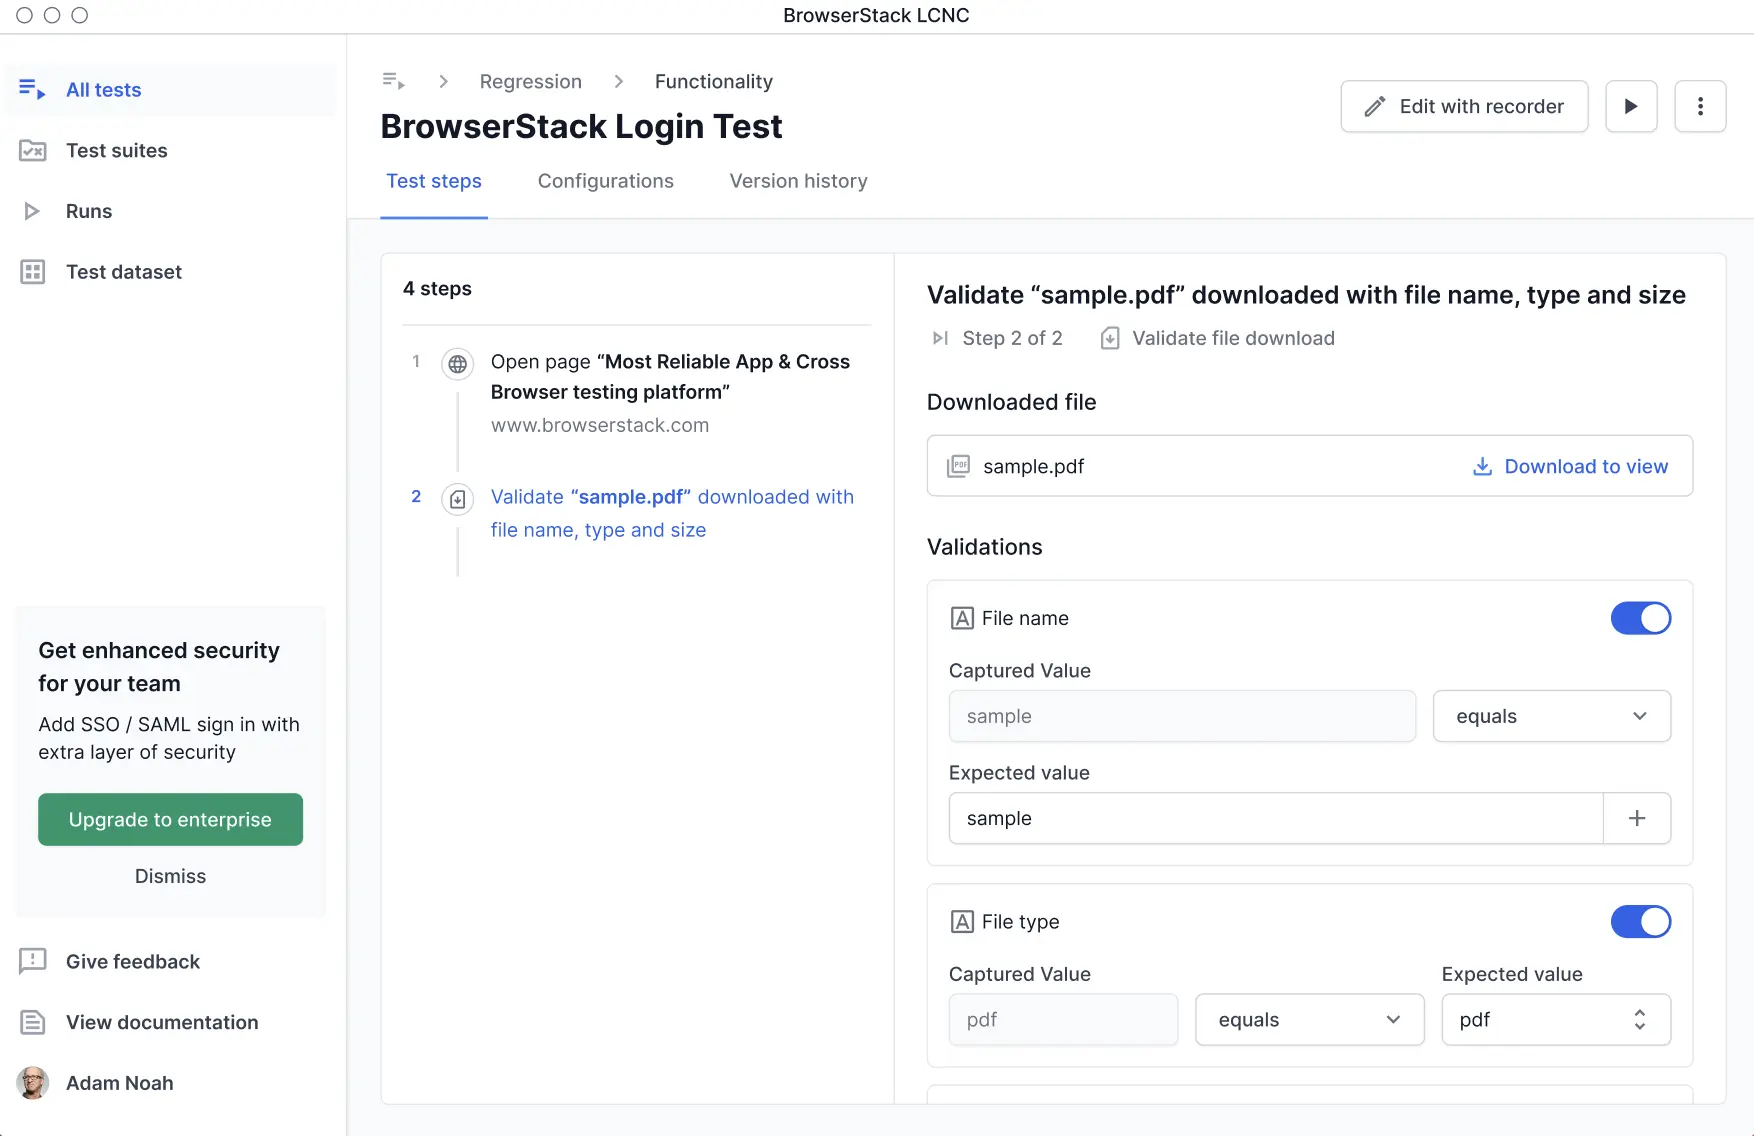Click the play button to run test
The image size is (1754, 1136).
(1631, 106)
